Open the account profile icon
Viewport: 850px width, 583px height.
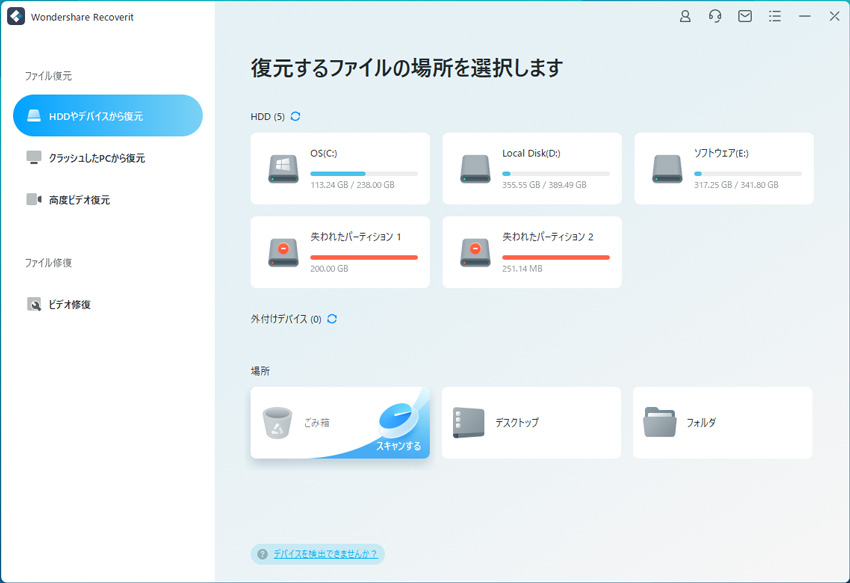click(x=684, y=16)
